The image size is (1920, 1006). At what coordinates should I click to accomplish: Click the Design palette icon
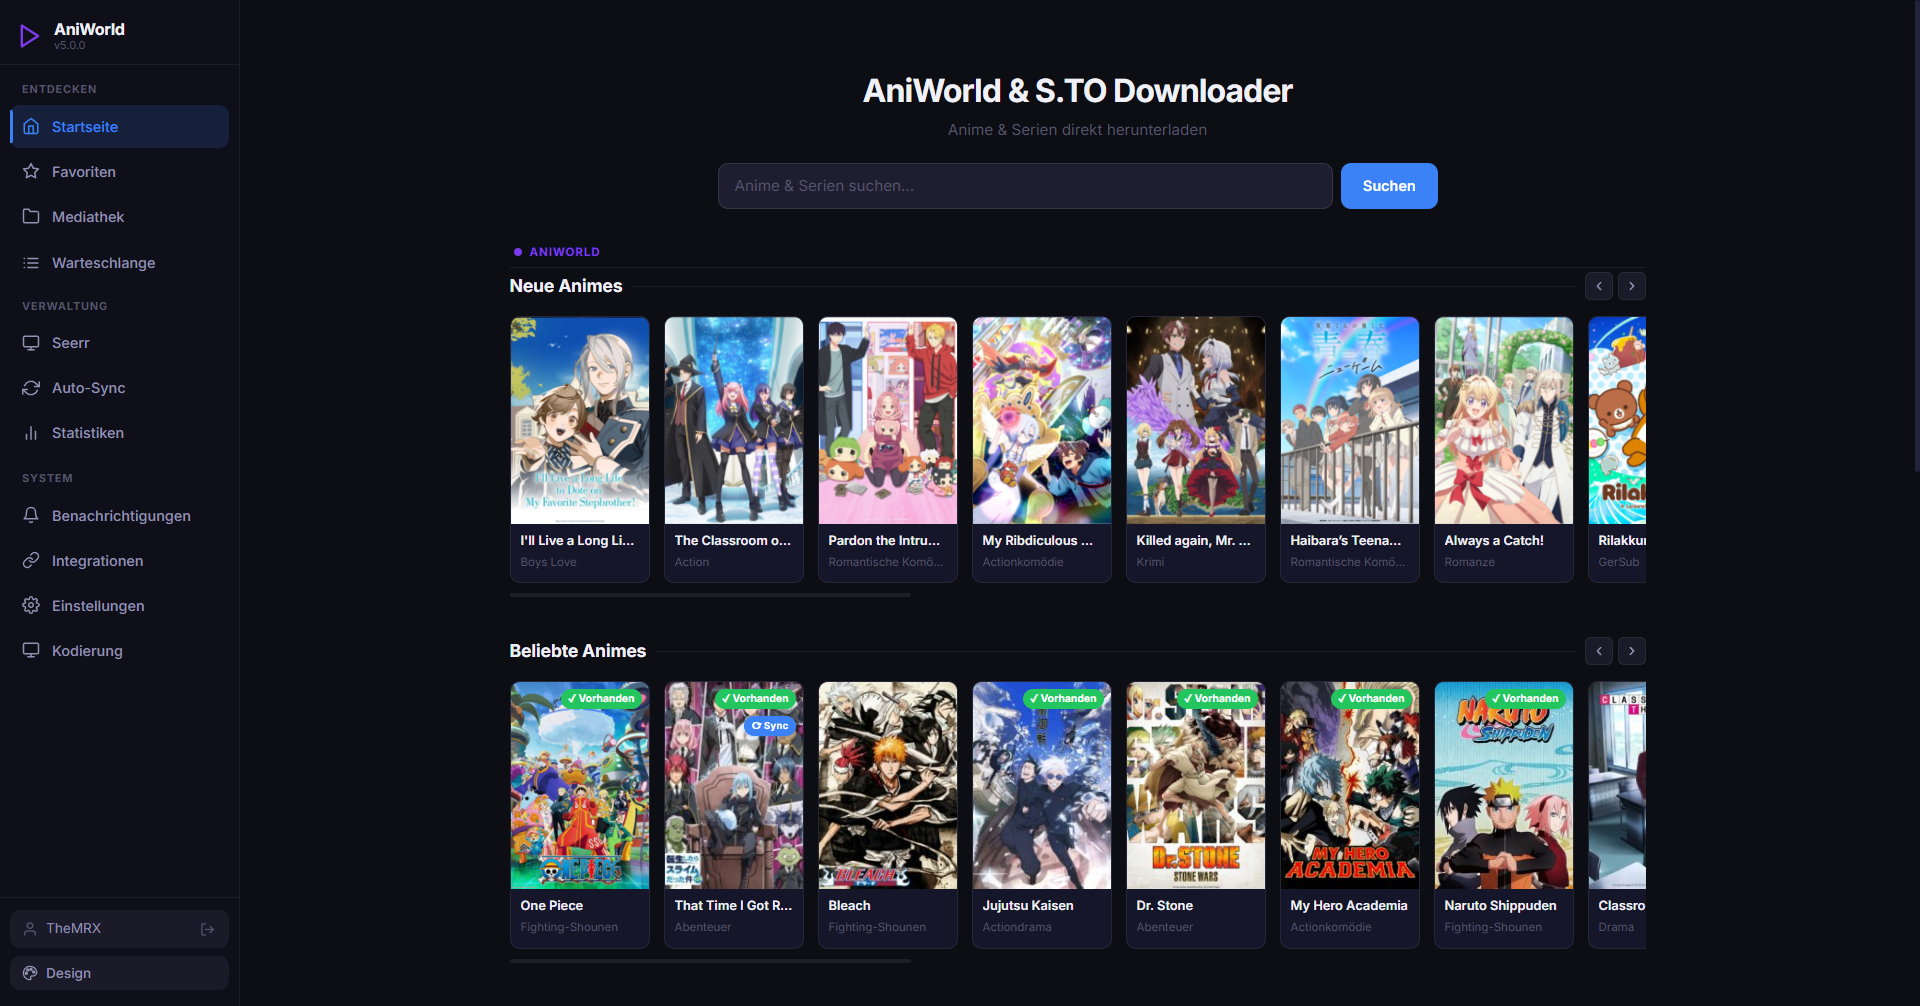pyautogui.click(x=30, y=973)
